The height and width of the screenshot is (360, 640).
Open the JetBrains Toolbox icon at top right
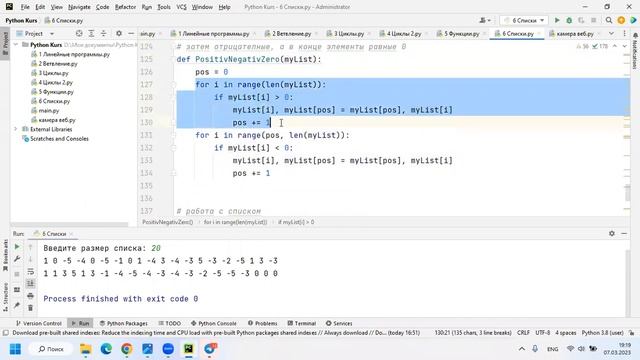[x=633, y=20]
